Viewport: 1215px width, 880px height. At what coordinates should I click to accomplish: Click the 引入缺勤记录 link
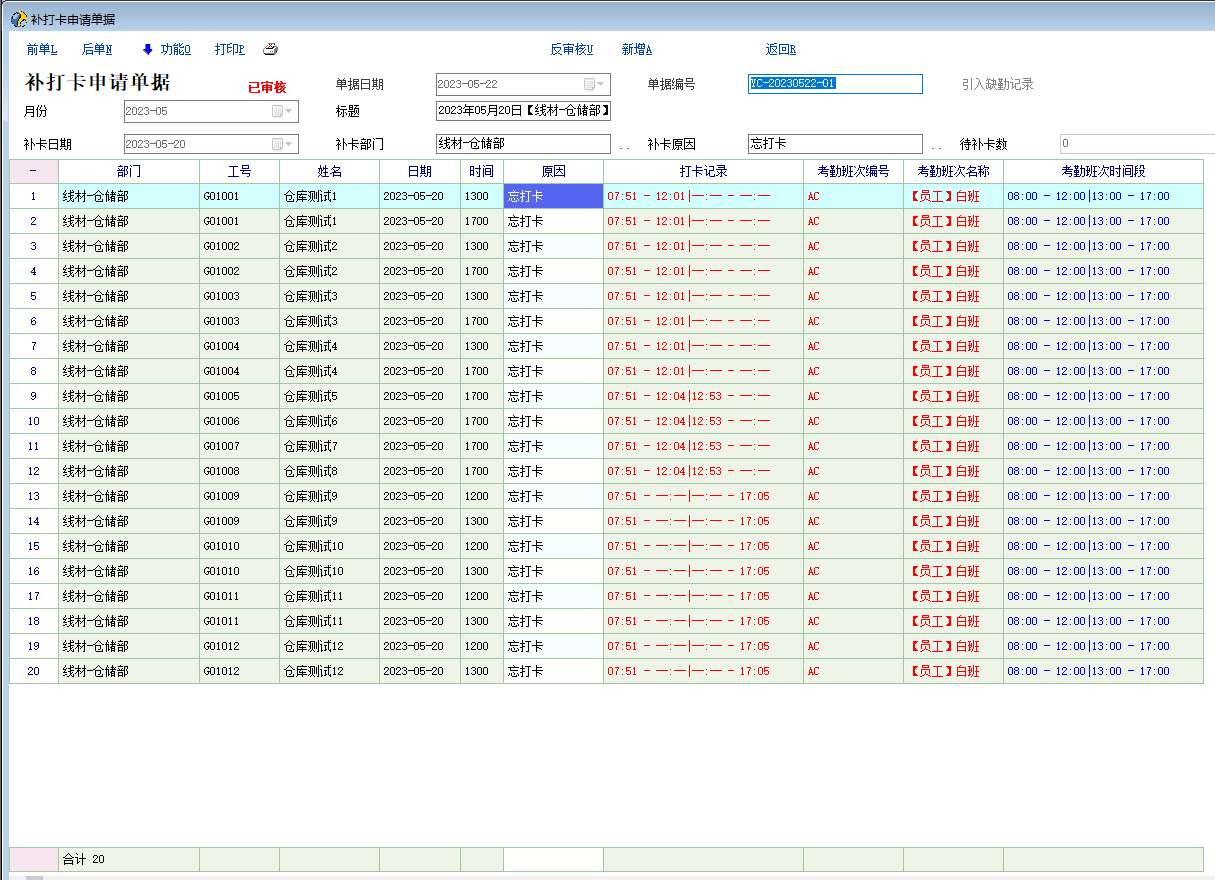point(997,85)
